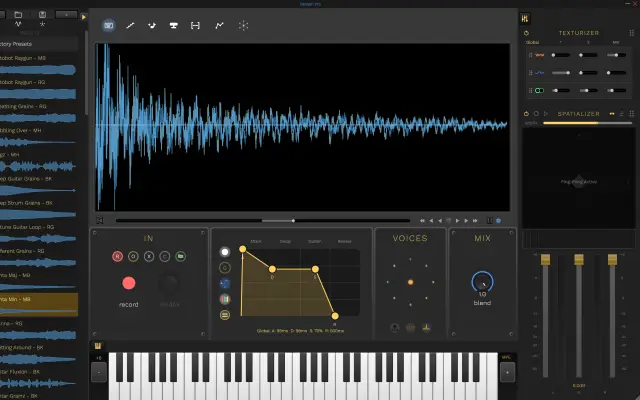Click the orange waveform row first slider
The width and height of the screenshot is (640, 400).
click(560, 55)
